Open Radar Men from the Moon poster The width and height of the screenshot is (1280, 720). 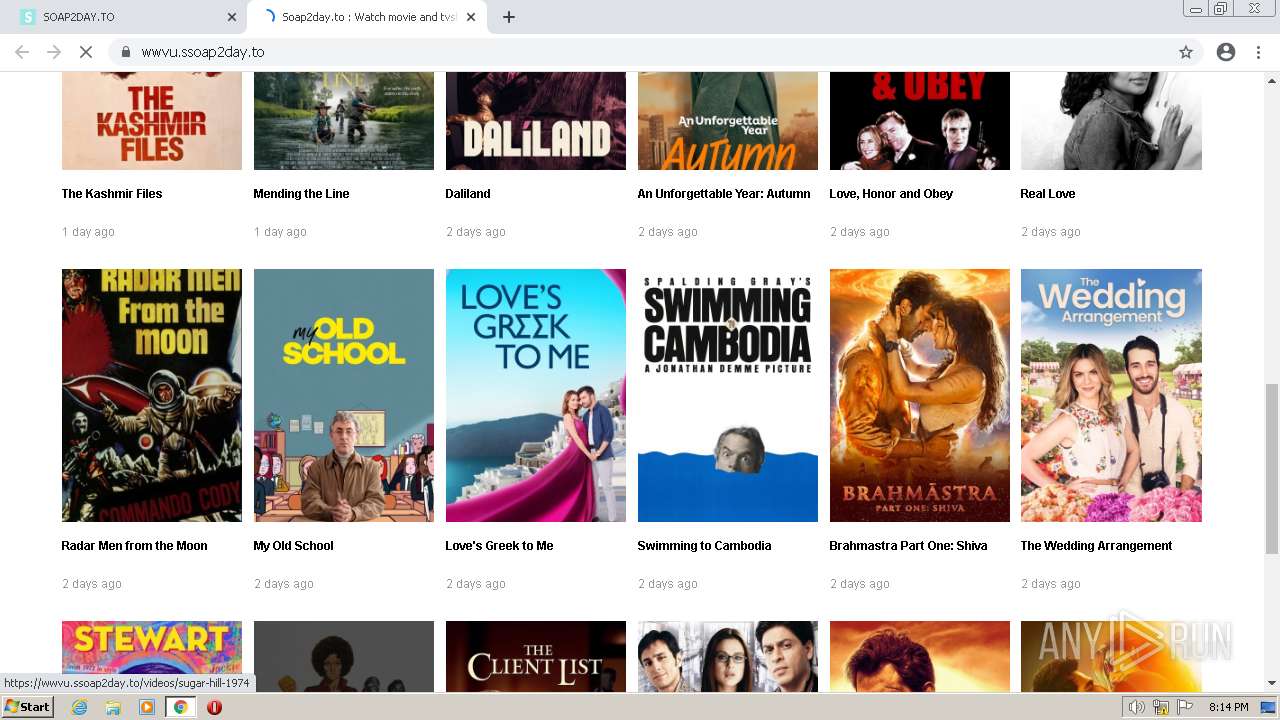click(x=152, y=395)
